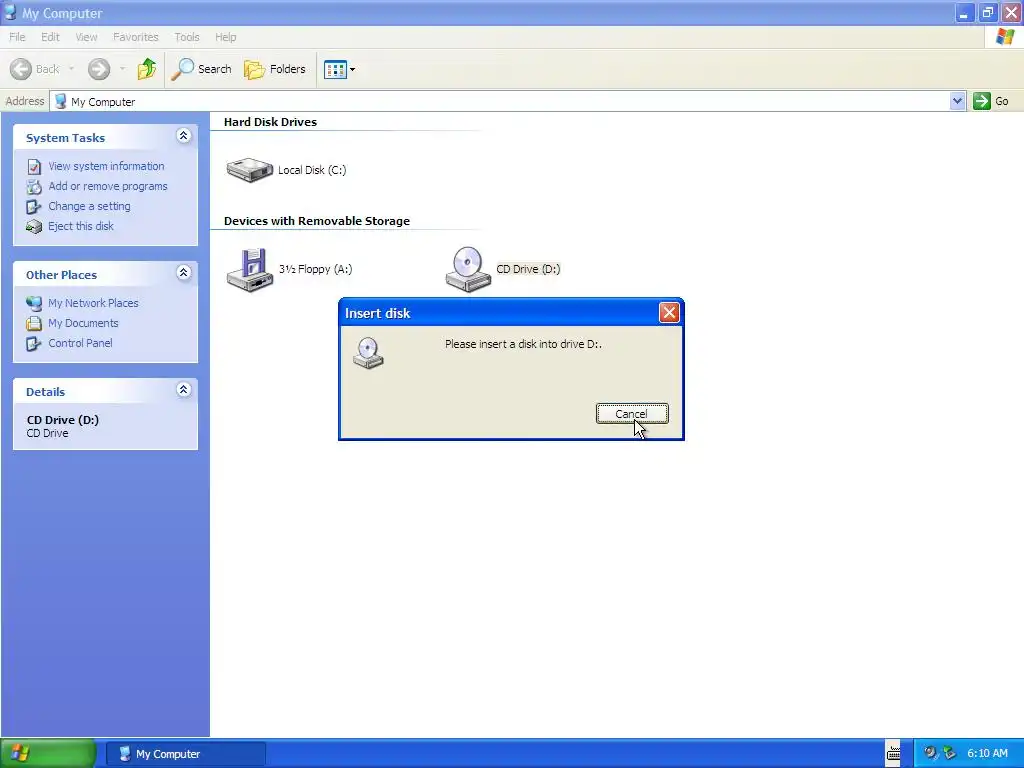Click the Forward arrow toolbar button

click(x=99, y=69)
